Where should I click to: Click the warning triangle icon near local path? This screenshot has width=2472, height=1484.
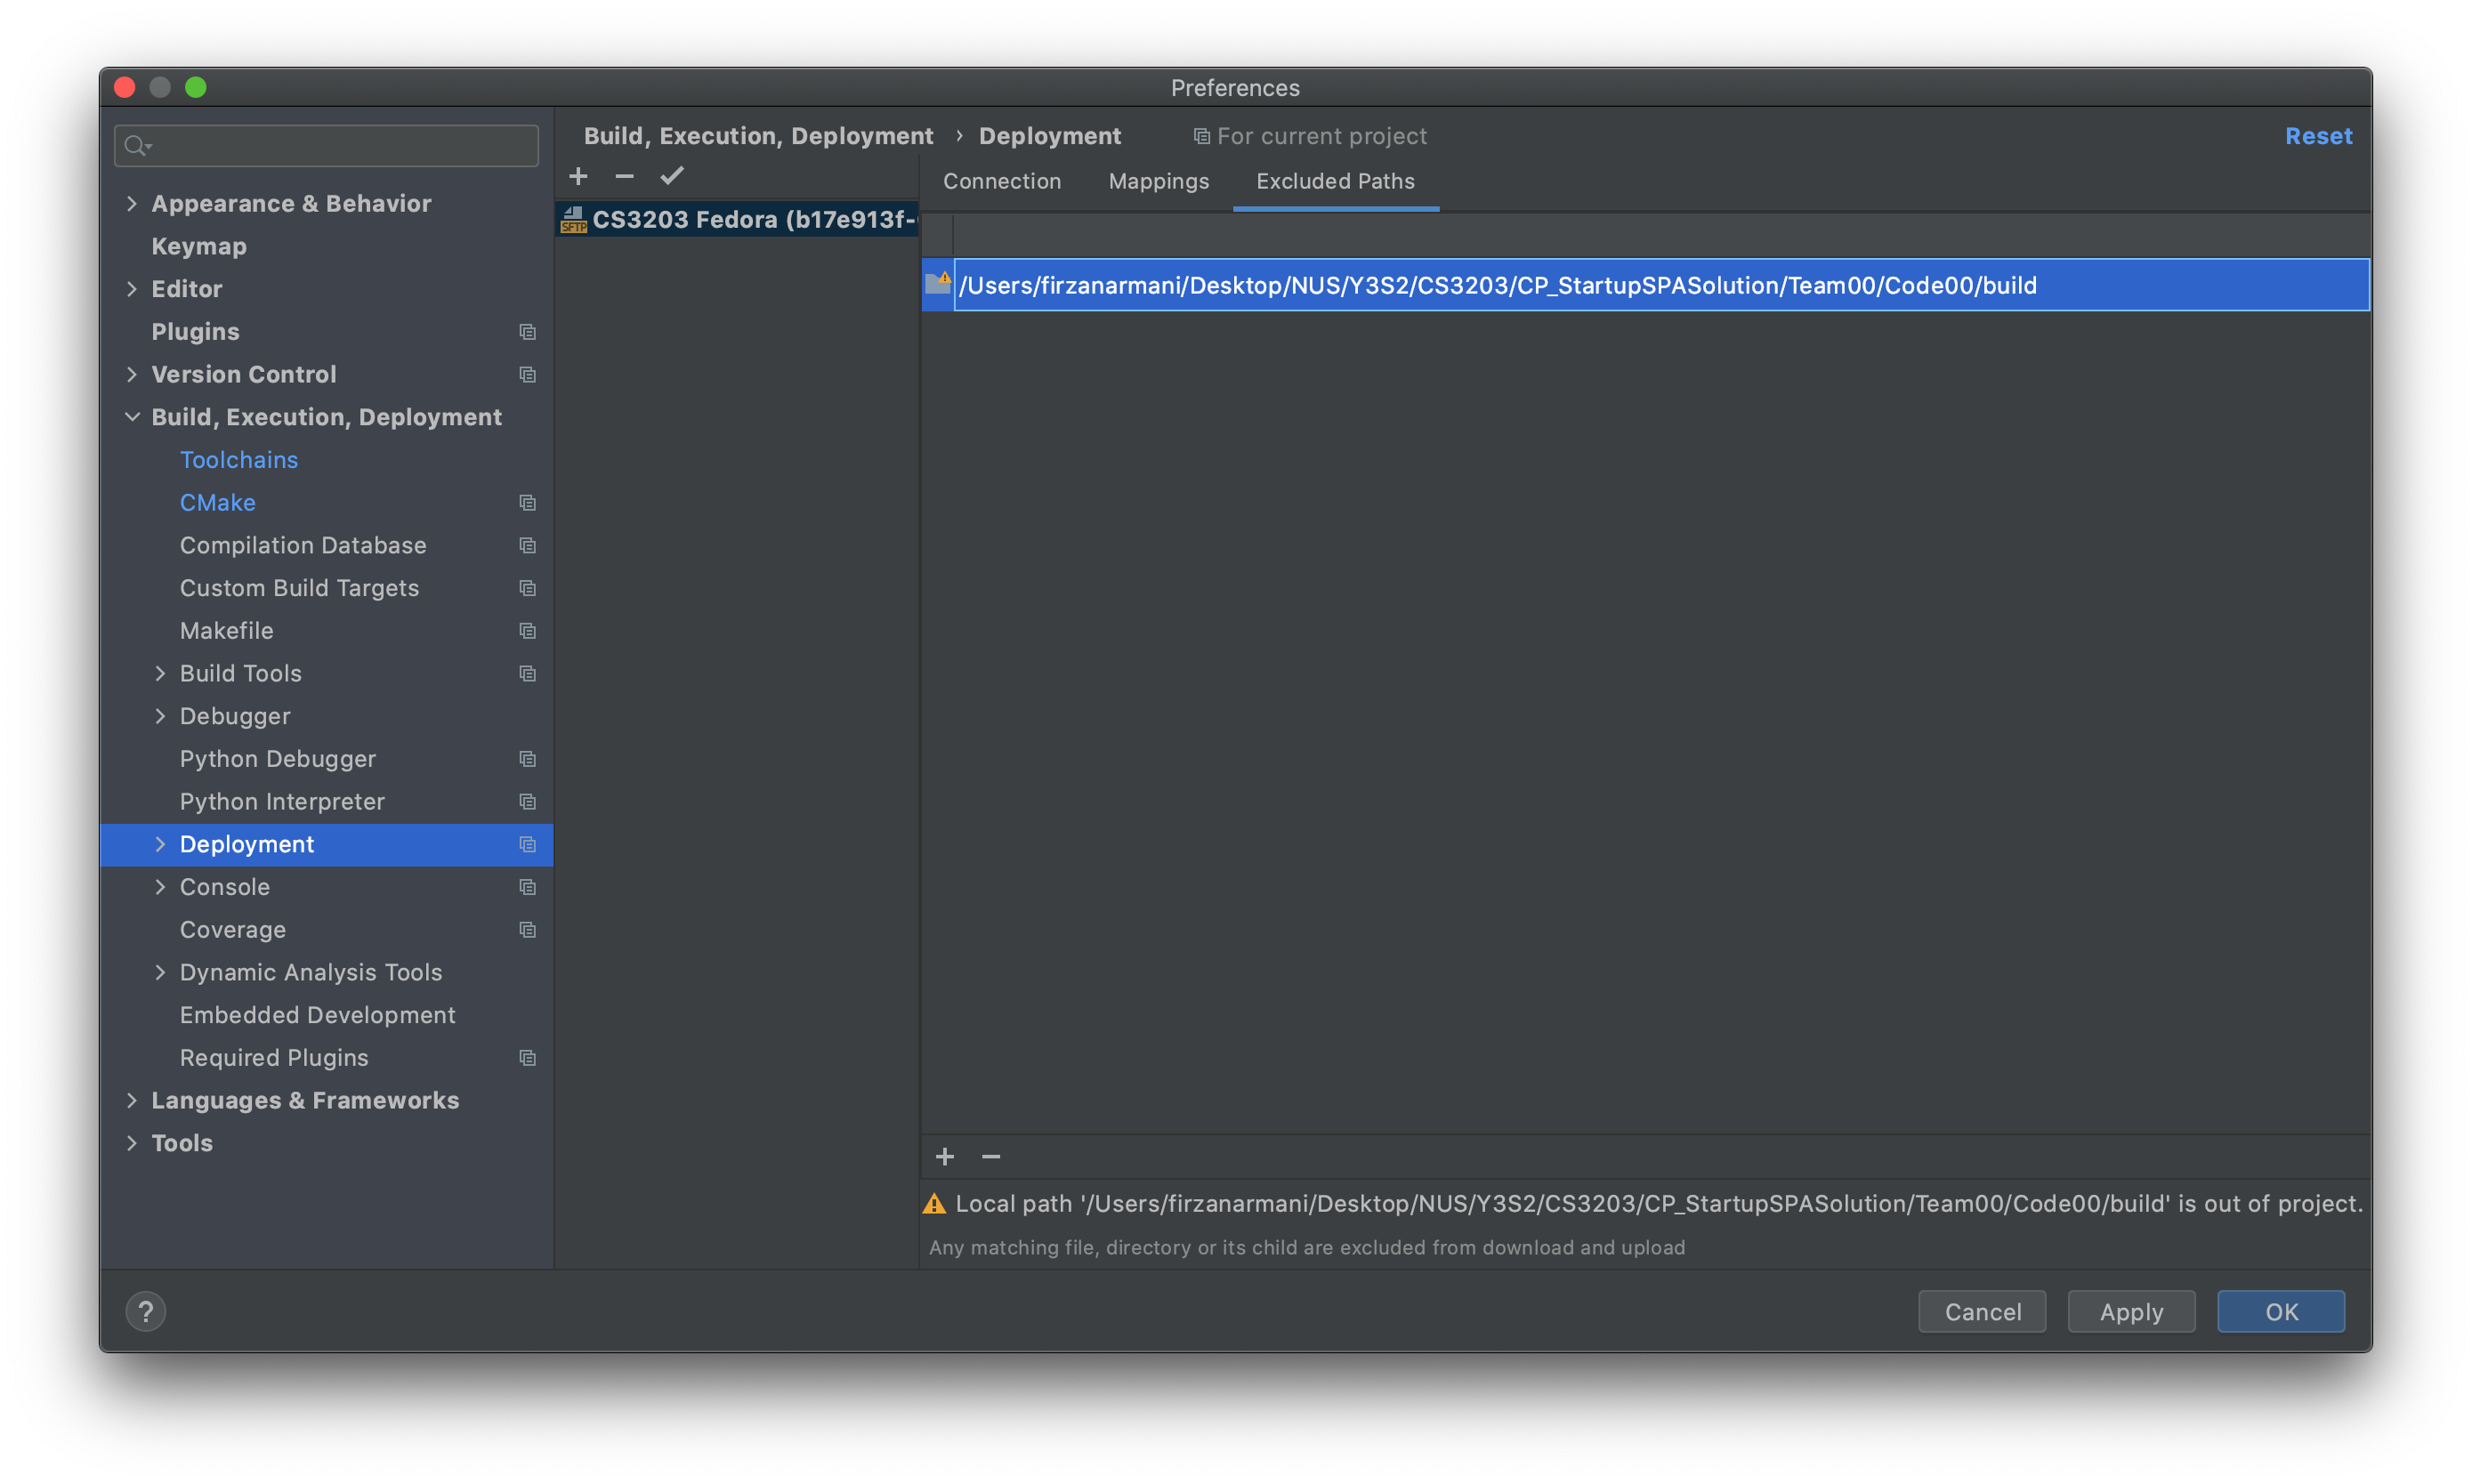(933, 1202)
